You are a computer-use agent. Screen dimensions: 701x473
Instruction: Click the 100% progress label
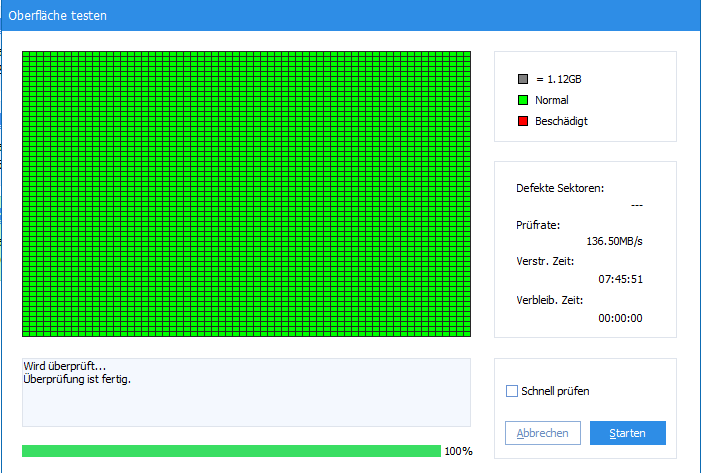458,451
